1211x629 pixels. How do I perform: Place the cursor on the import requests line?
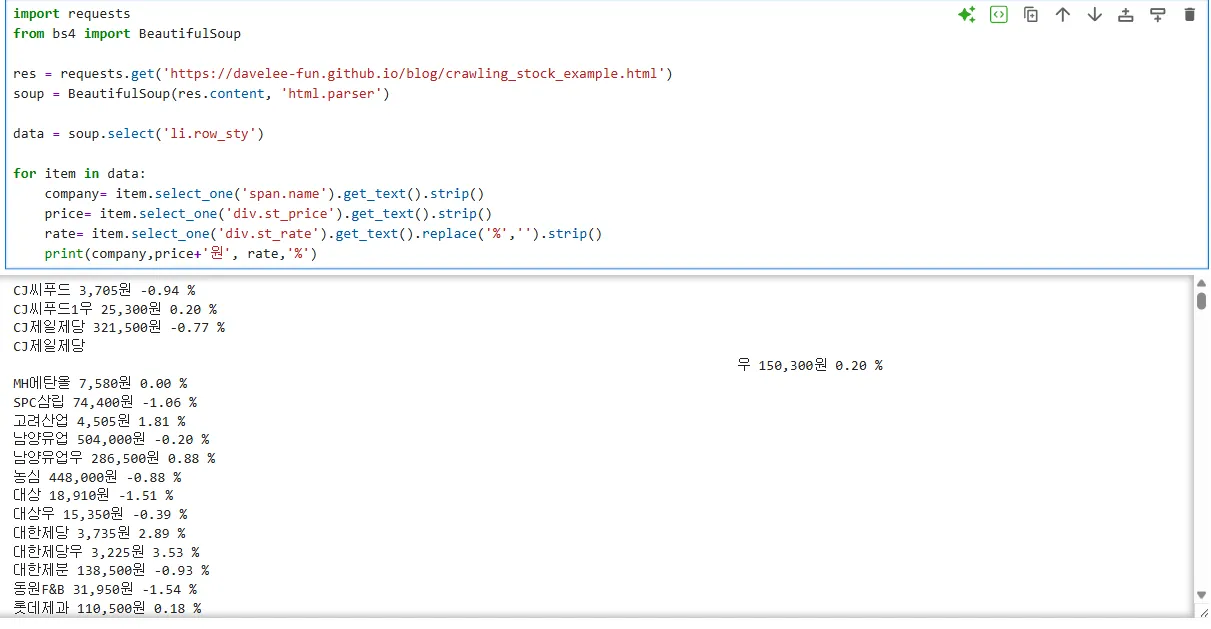click(x=70, y=13)
